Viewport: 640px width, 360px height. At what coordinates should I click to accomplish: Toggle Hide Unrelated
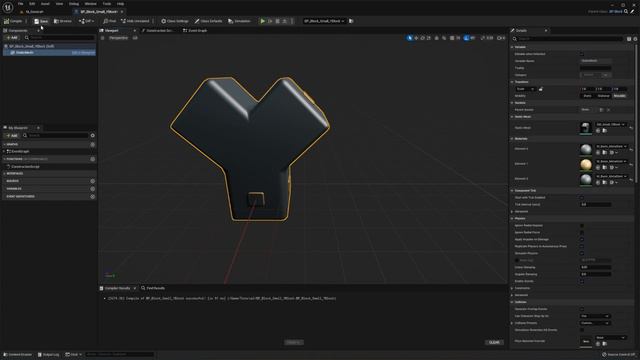click(x=135, y=21)
